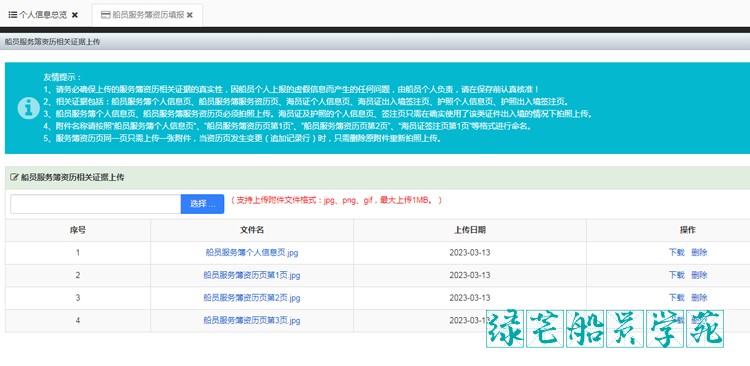Screen dimensions: 750x366
Task: Click the info icon in the tips banner
Action: point(29,108)
